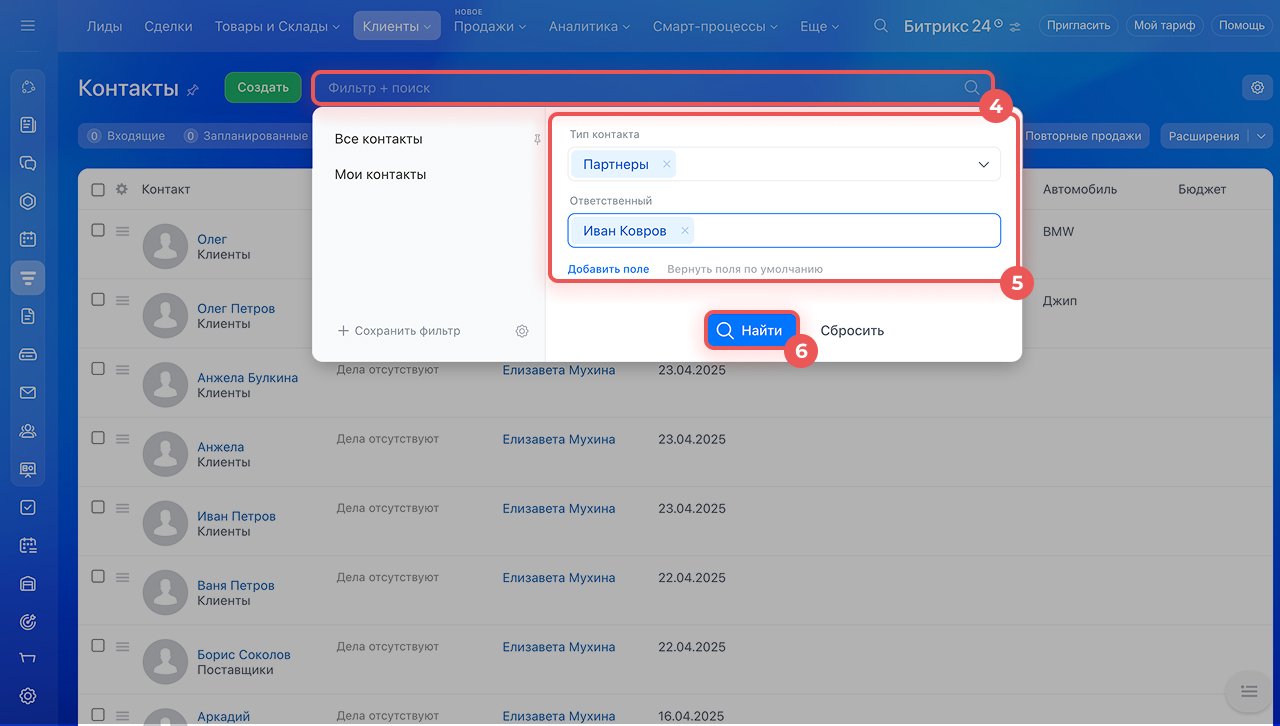Open the workgroups people icon in the sidebar
This screenshot has width=1280, height=726.
click(x=28, y=431)
